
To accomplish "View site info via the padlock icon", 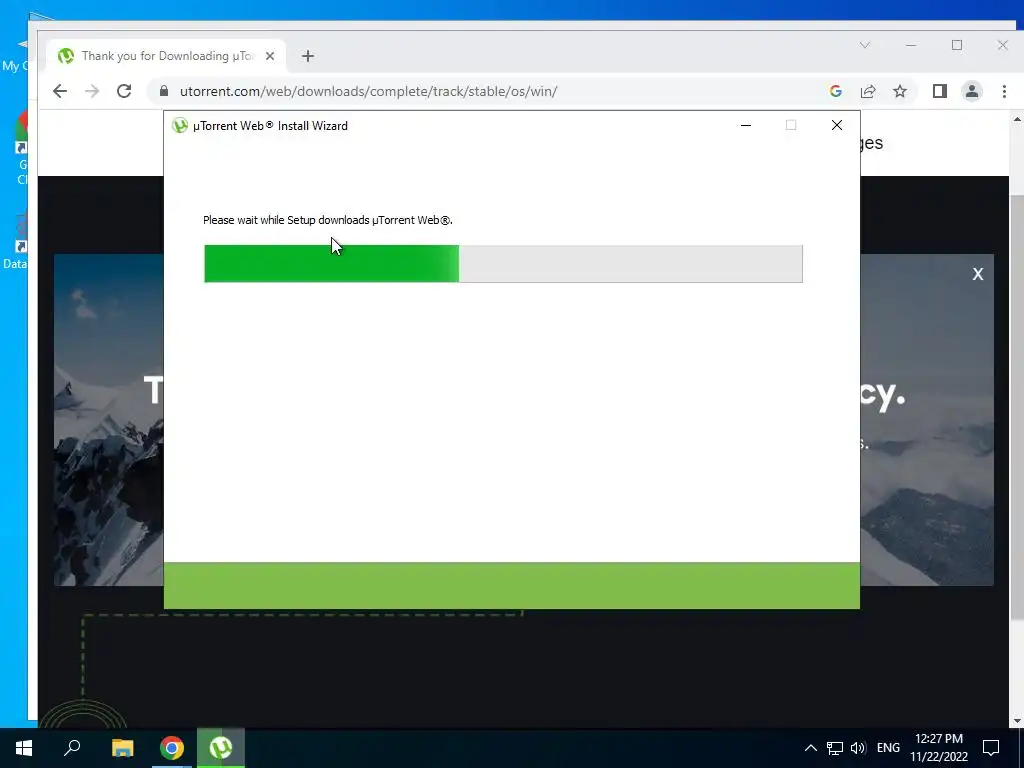I will tap(164, 91).
